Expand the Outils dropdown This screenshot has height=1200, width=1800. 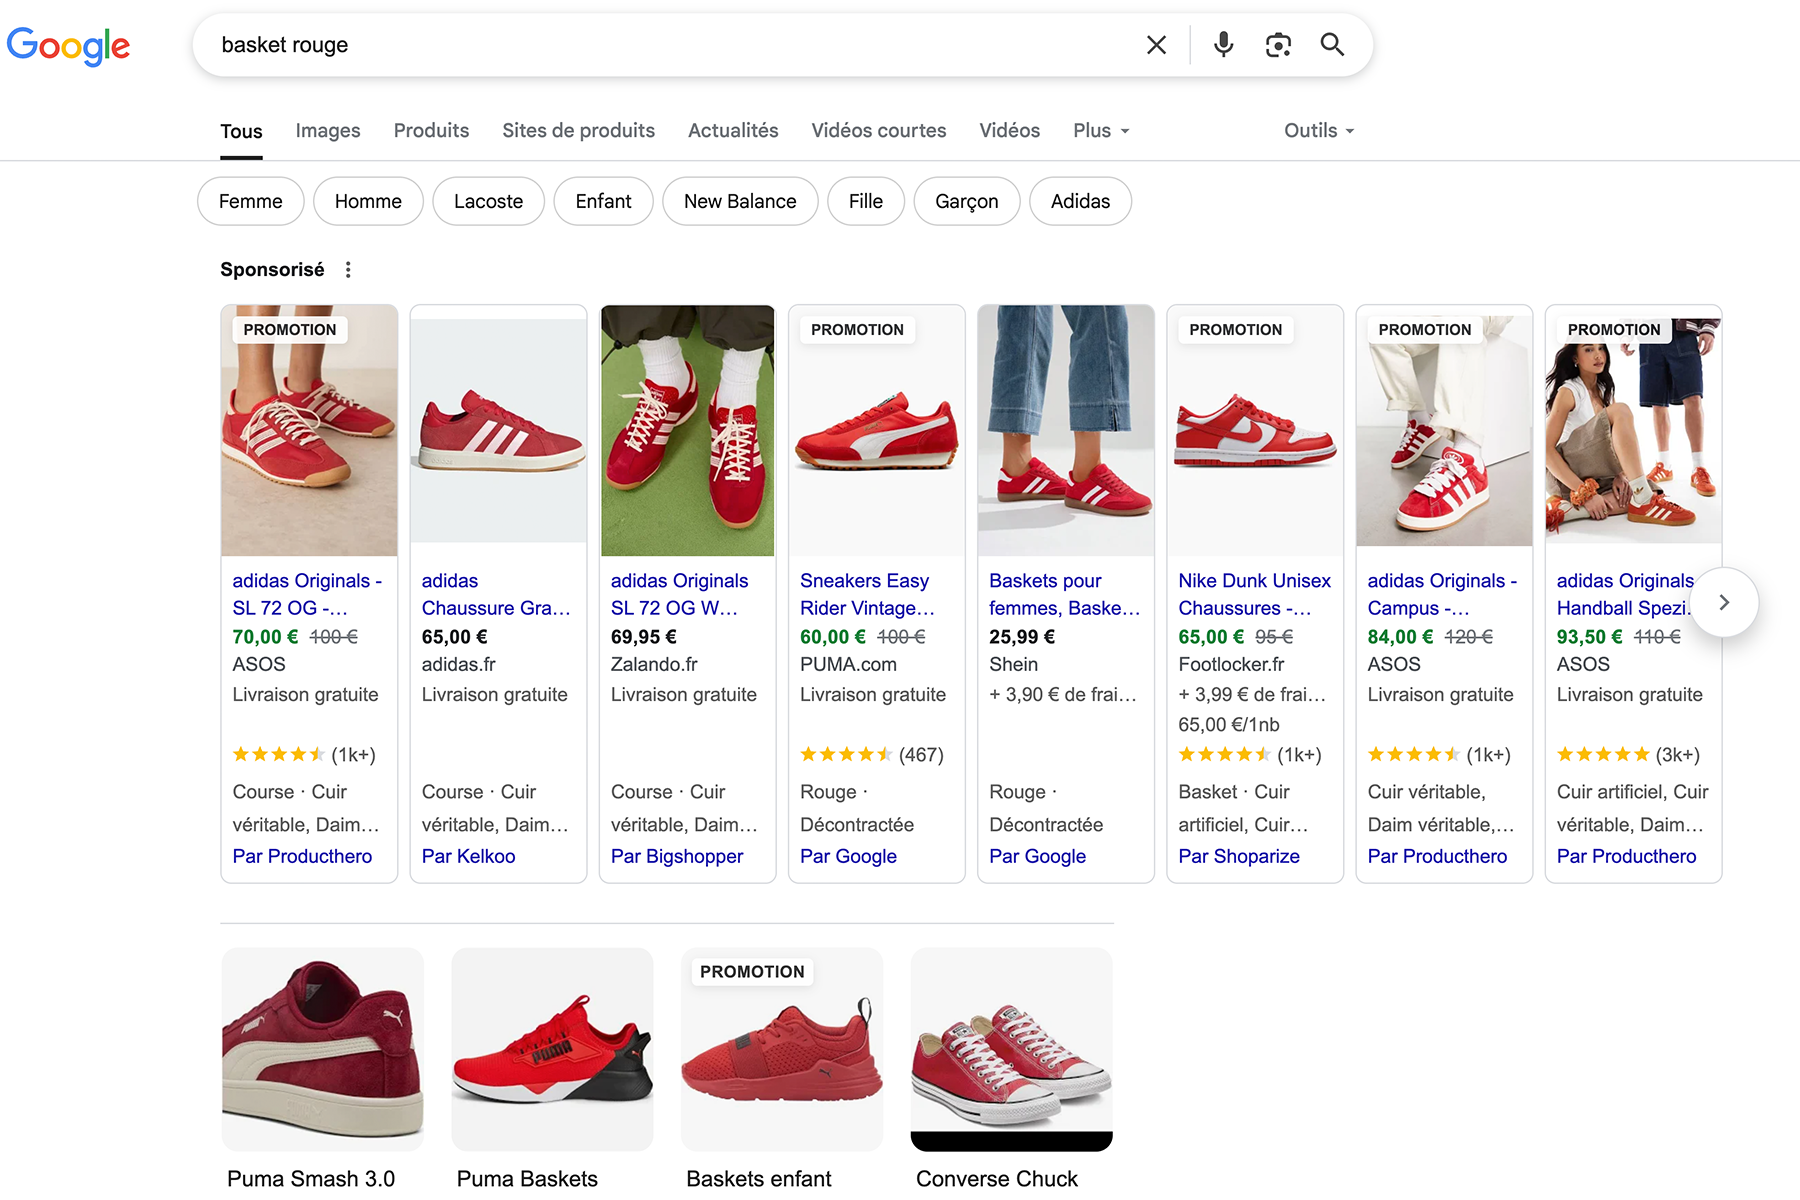pos(1319,131)
